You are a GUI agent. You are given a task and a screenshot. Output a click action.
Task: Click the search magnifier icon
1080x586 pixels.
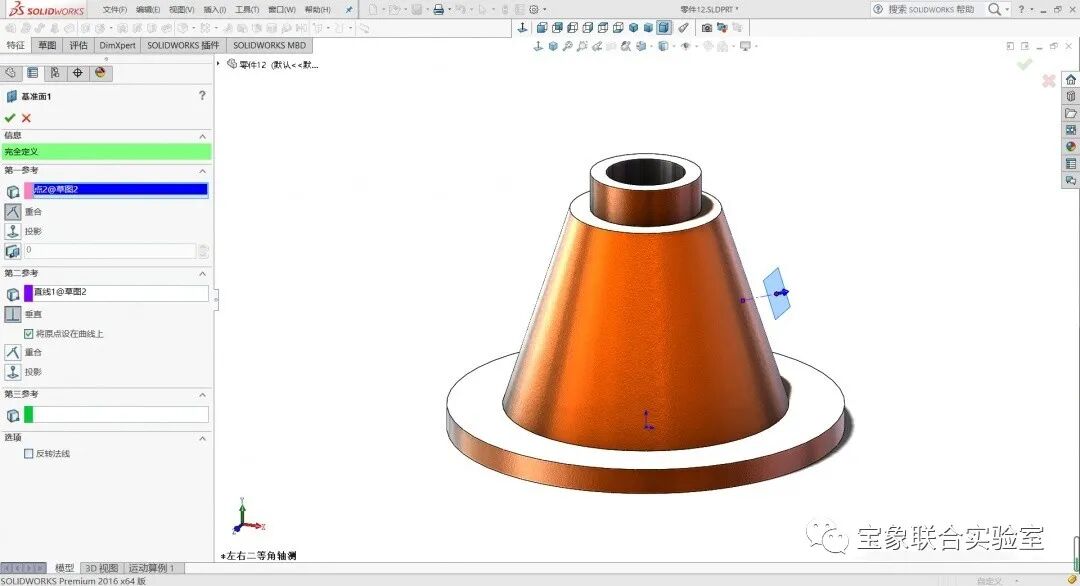994,9
